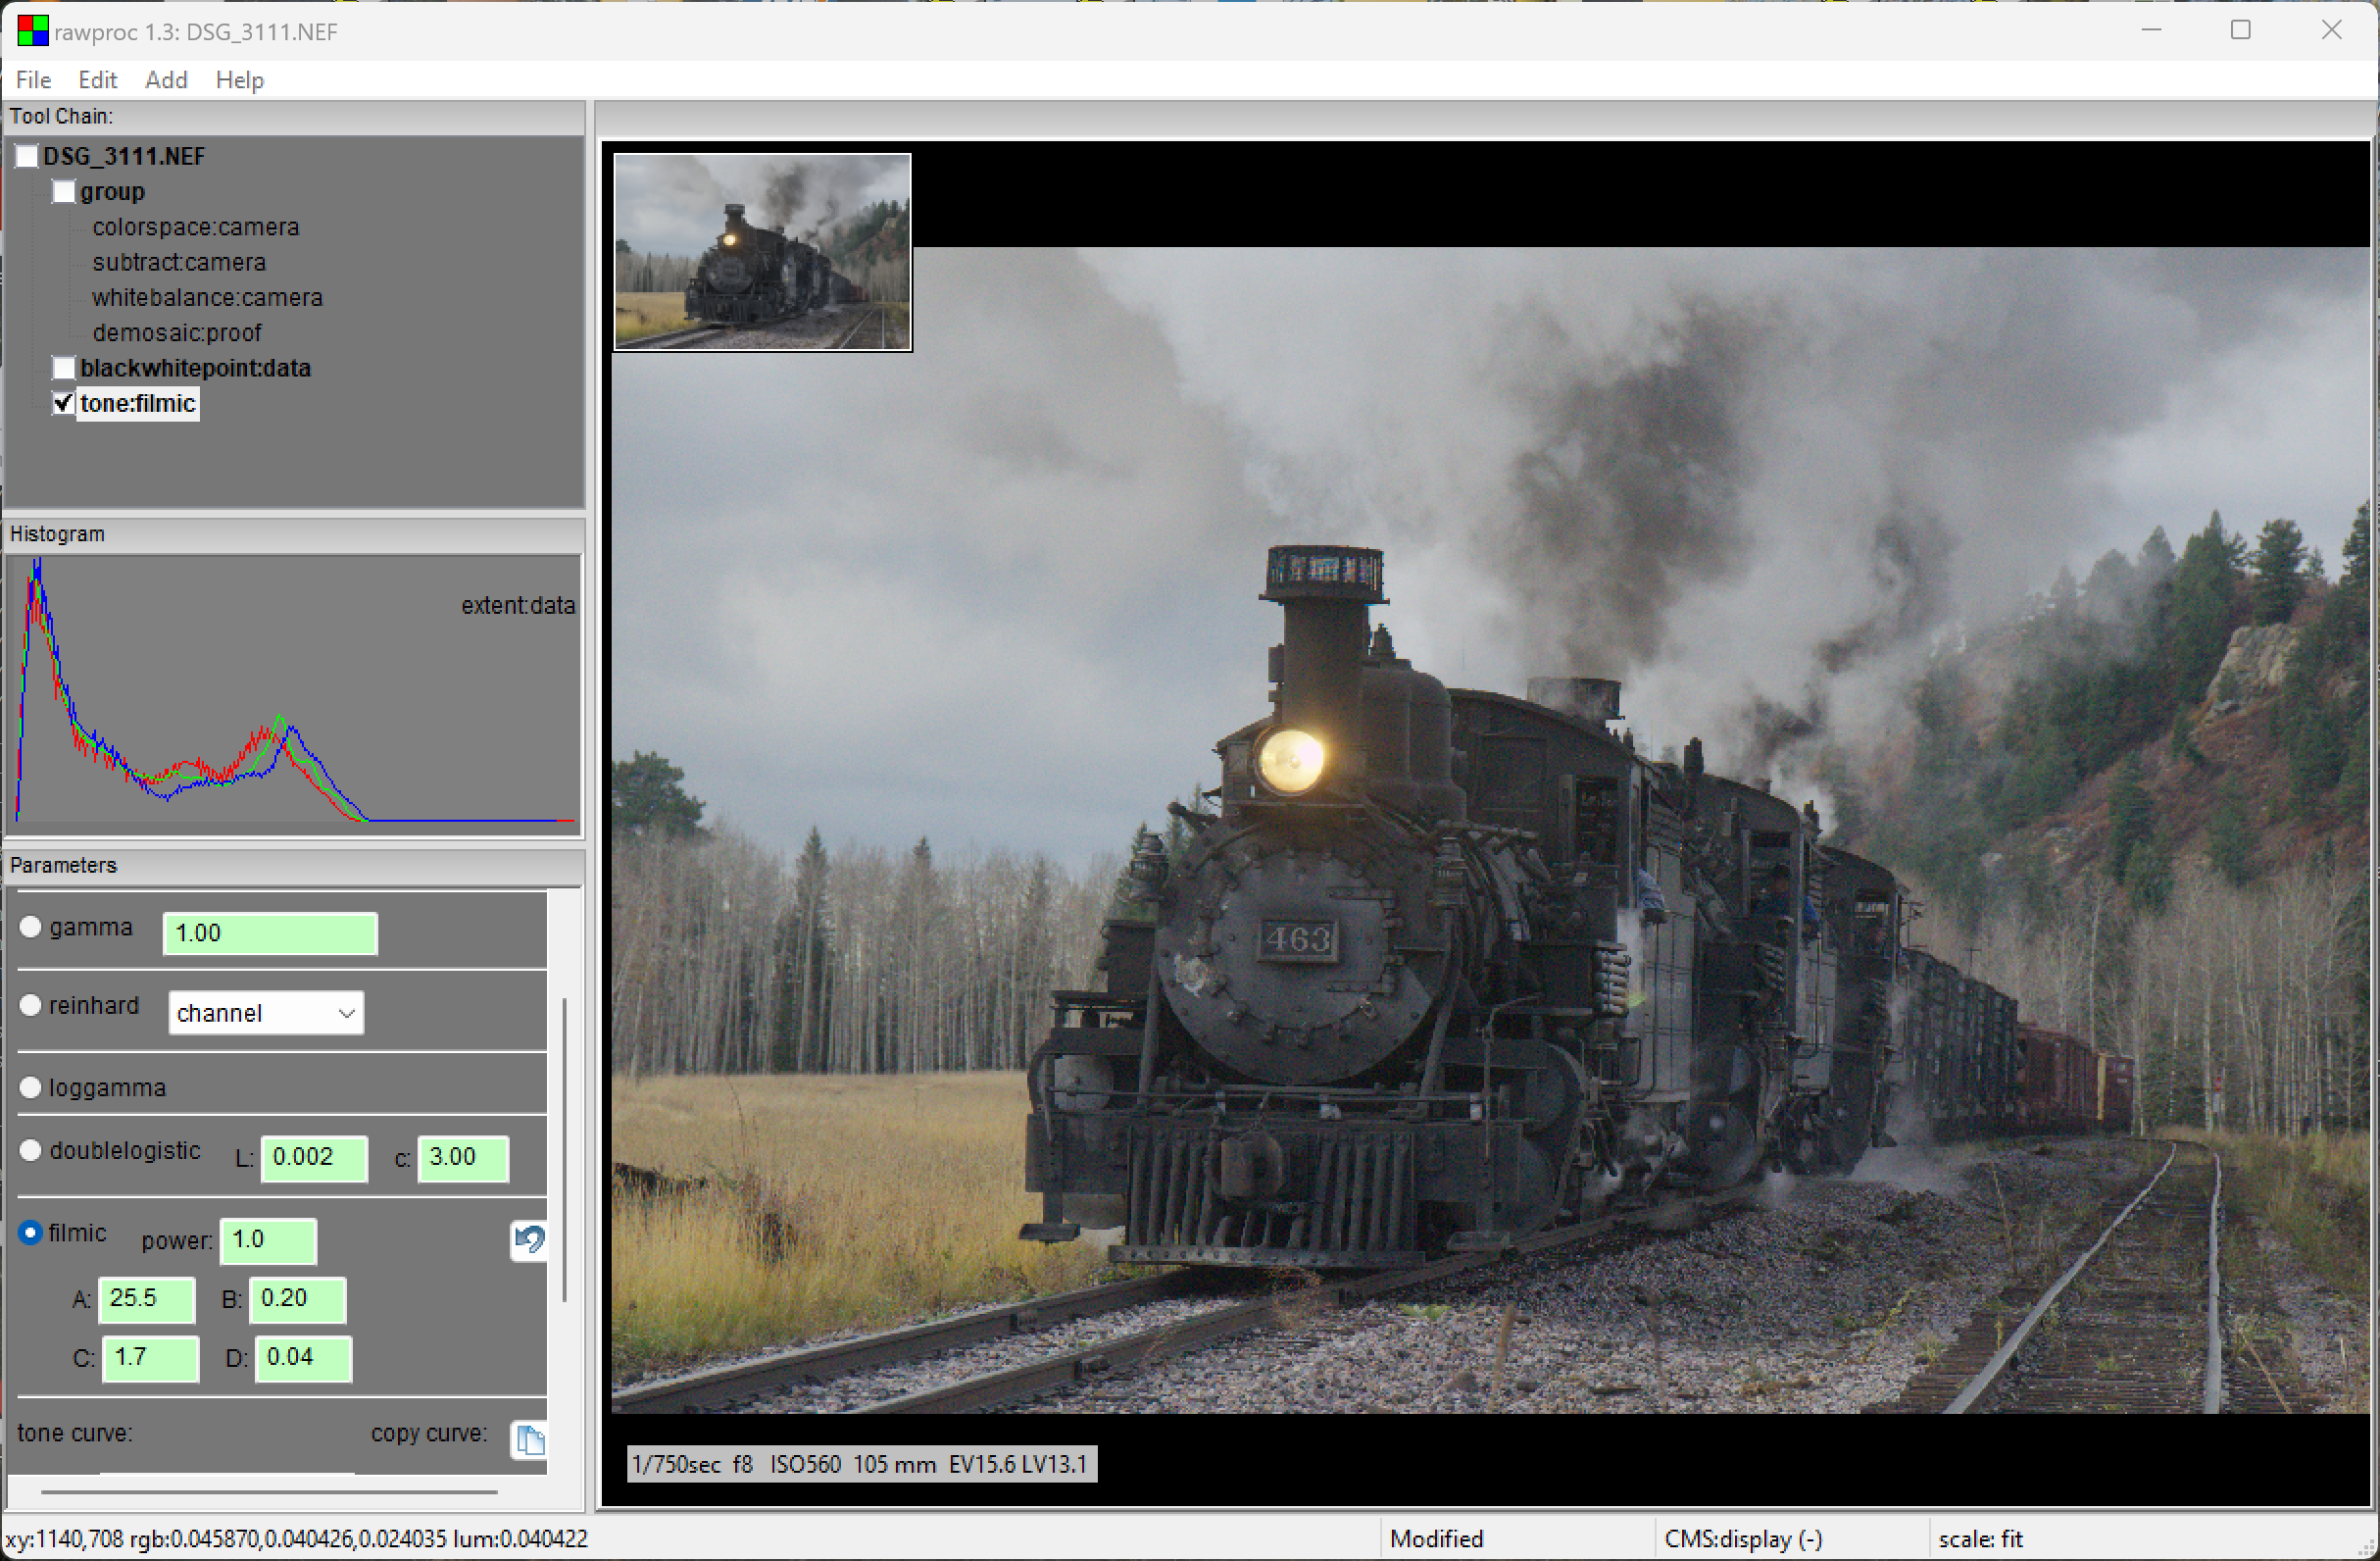Open the File menu
2380x1561 pixels.
pyautogui.click(x=33, y=80)
